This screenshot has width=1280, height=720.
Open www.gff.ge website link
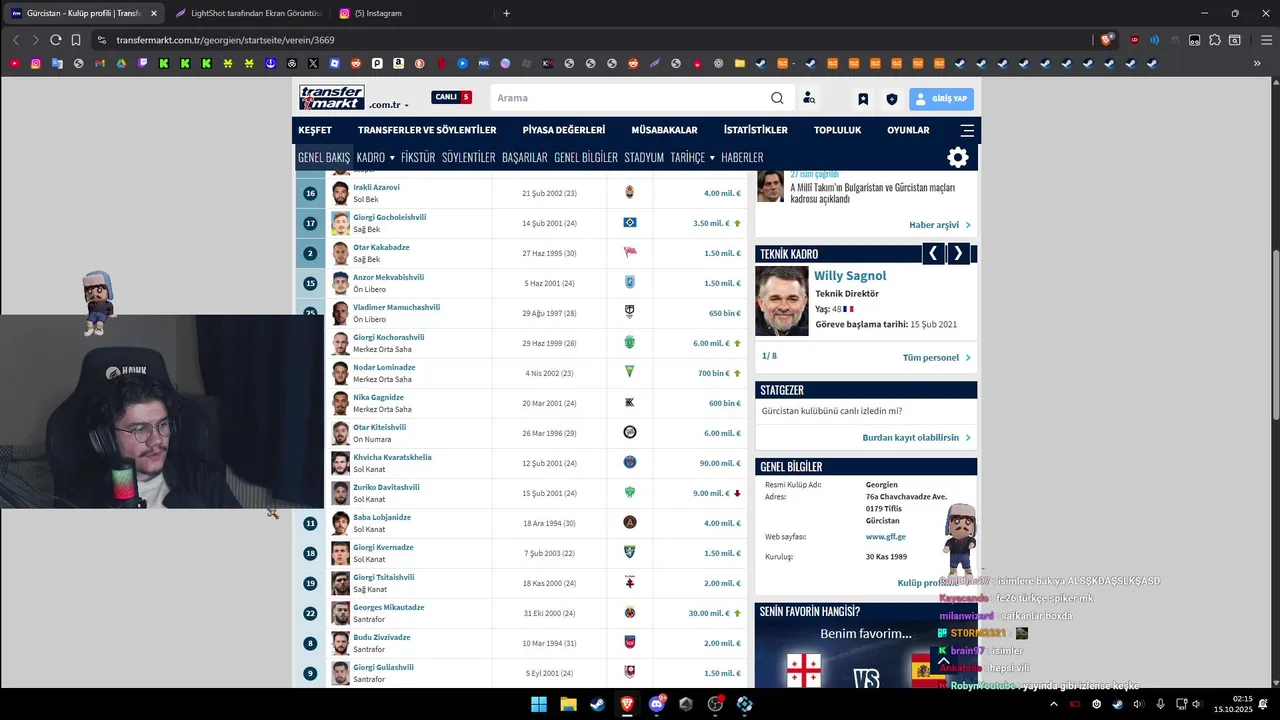[x=886, y=537]
